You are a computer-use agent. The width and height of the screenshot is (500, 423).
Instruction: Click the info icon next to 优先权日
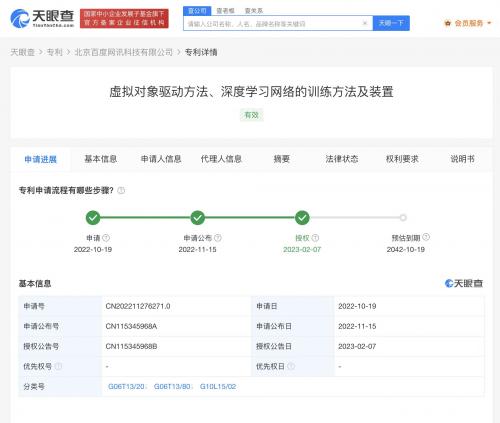291,366
